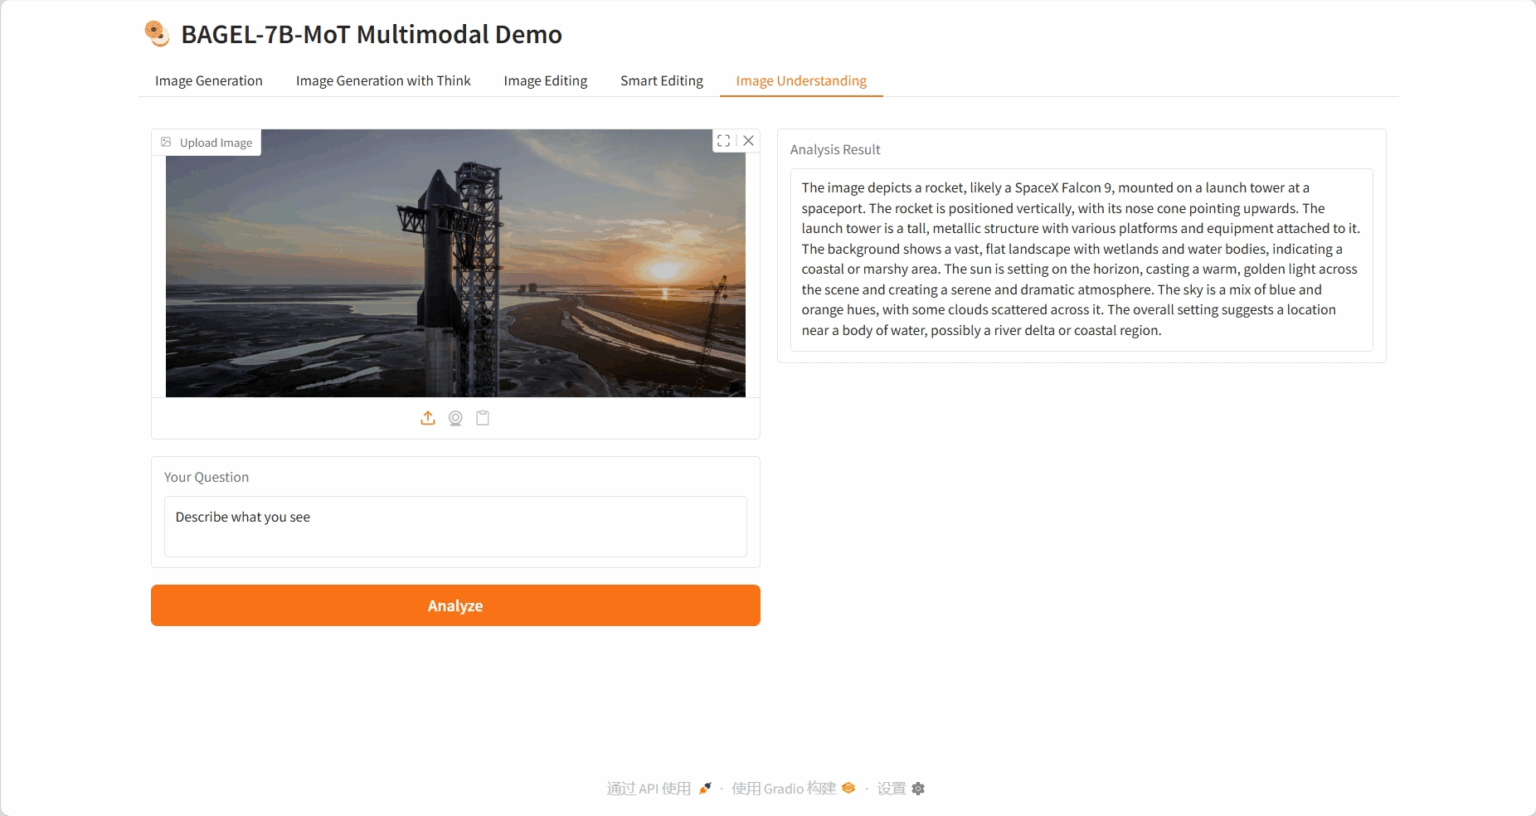This screenshot has height=816, width=1536.
Task: Open Image Generation with Think tab
Action: (x=383, y=81)
